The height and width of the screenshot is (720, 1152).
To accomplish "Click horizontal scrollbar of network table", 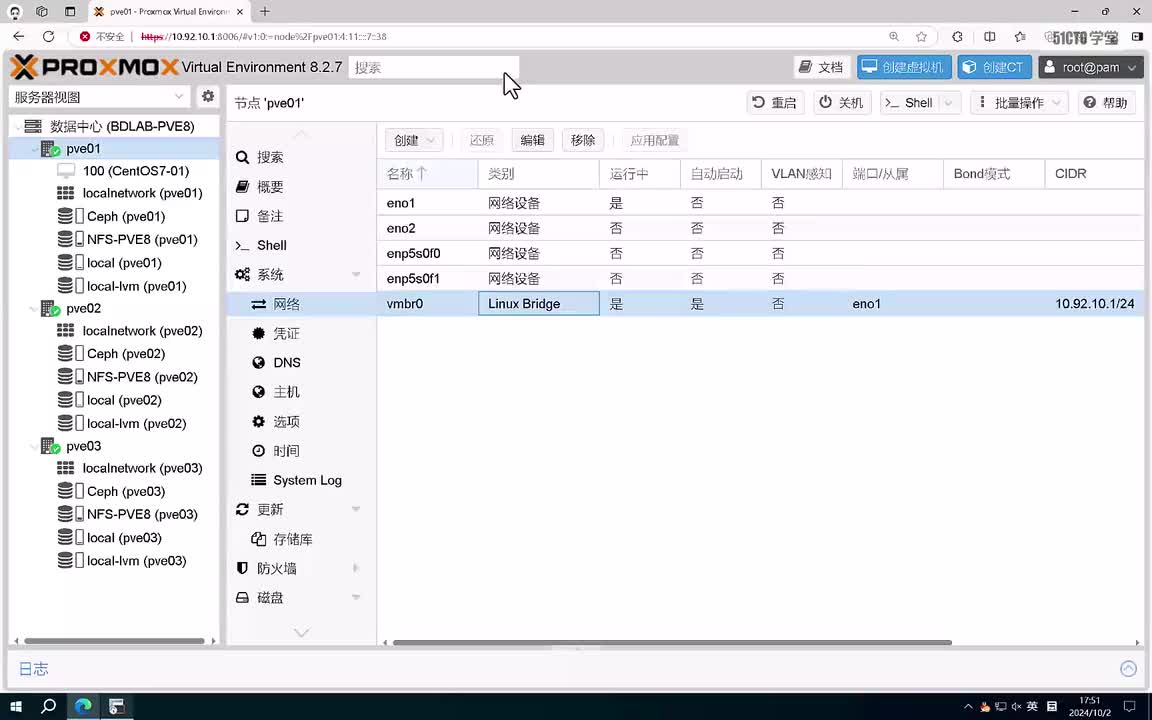I will click(672, 642).
